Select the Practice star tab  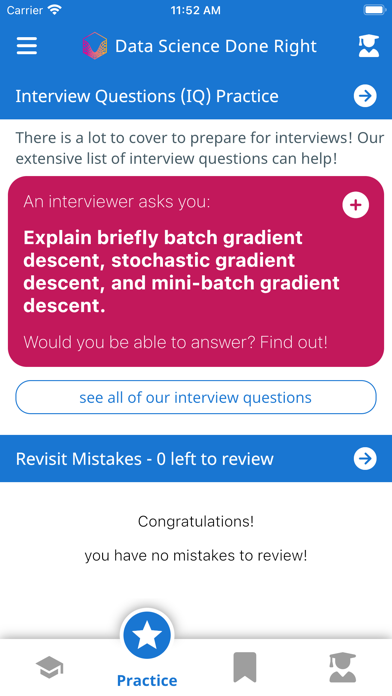pyautogui.click(x=147, y=636)
